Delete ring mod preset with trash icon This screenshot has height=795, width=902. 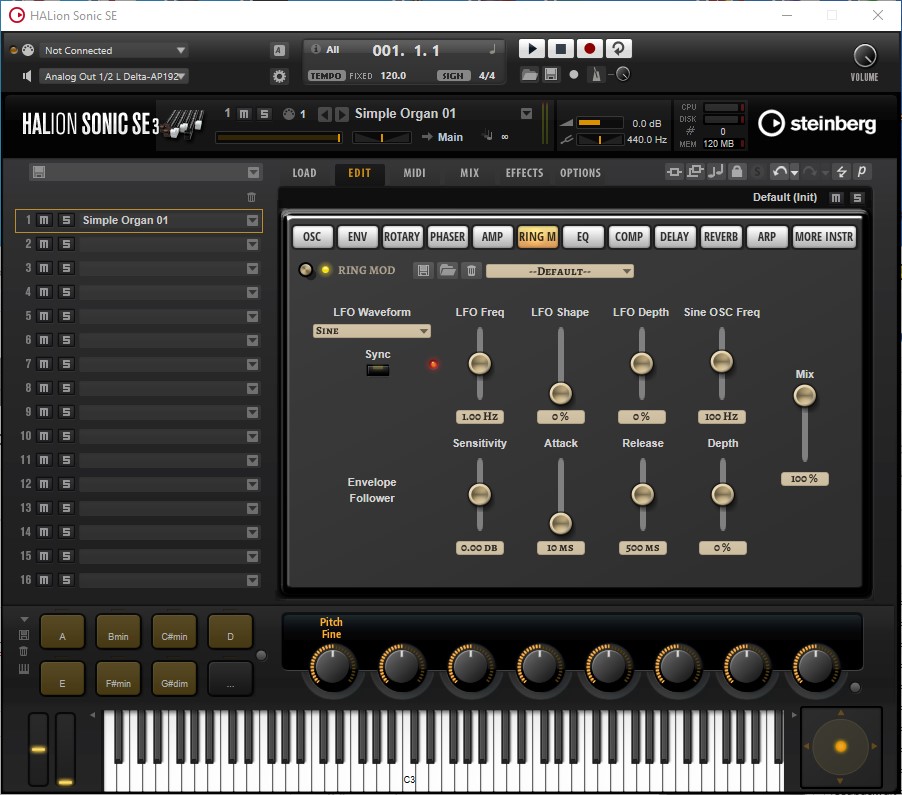471,270
